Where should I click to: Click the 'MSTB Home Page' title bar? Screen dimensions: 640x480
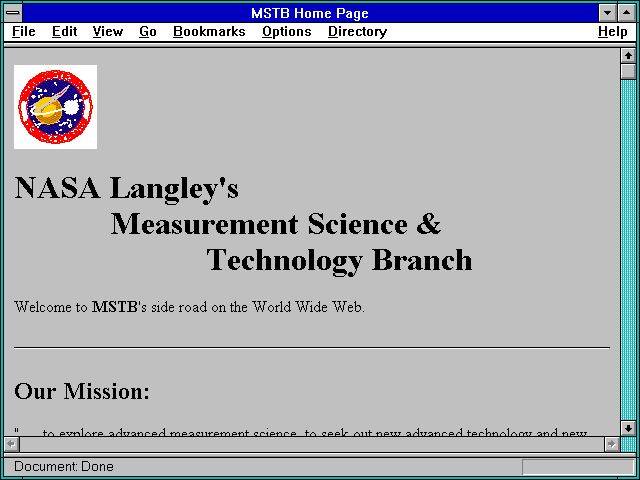pyautogui.click(x=310, y=13)
